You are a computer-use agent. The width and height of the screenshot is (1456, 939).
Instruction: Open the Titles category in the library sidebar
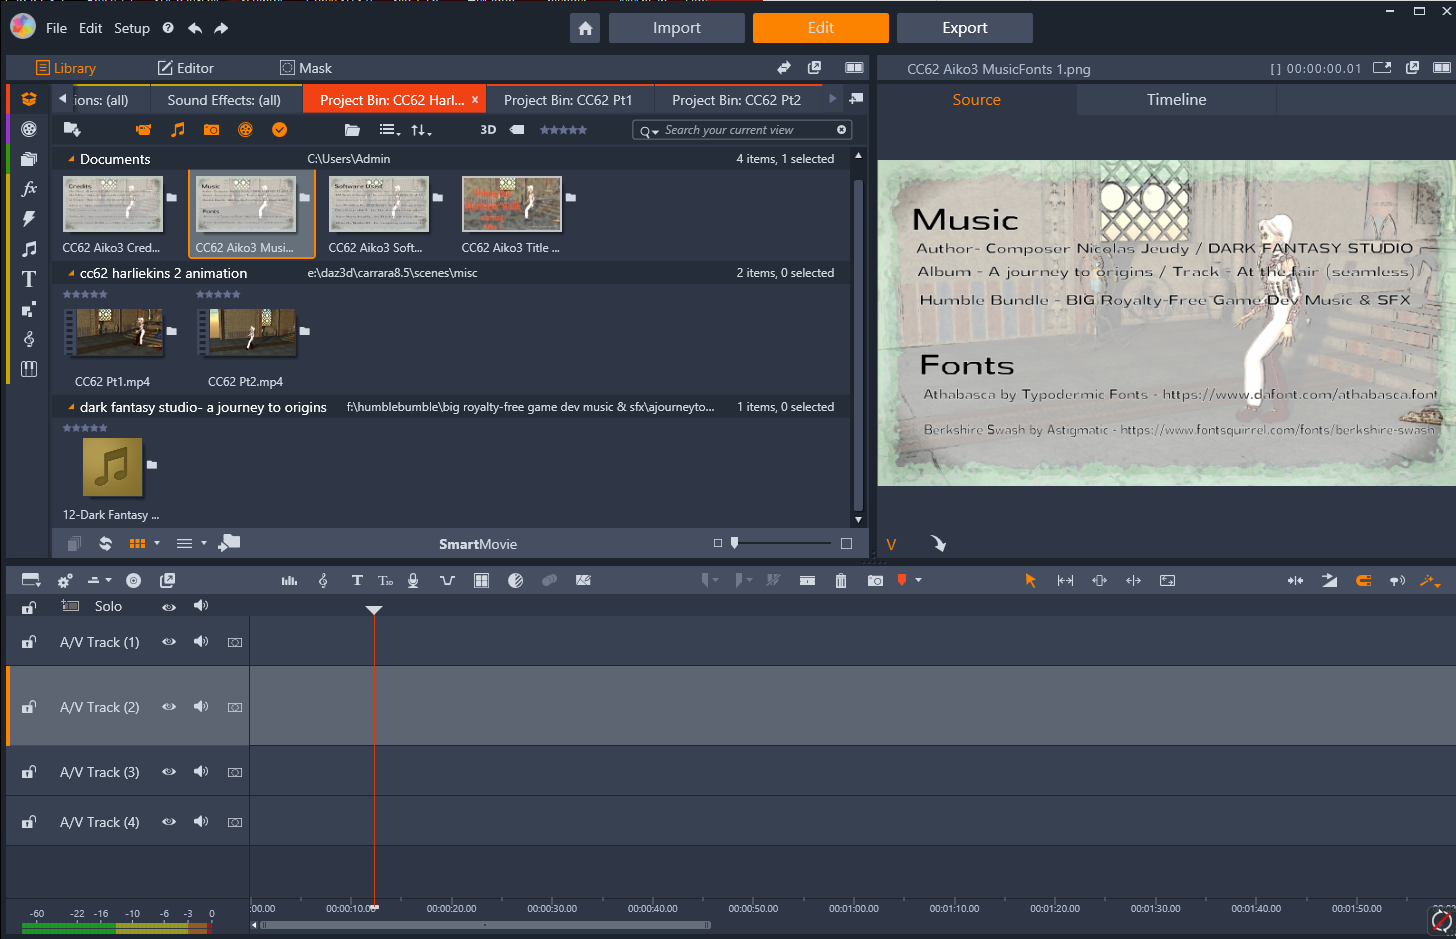click(x=29, y=279)
